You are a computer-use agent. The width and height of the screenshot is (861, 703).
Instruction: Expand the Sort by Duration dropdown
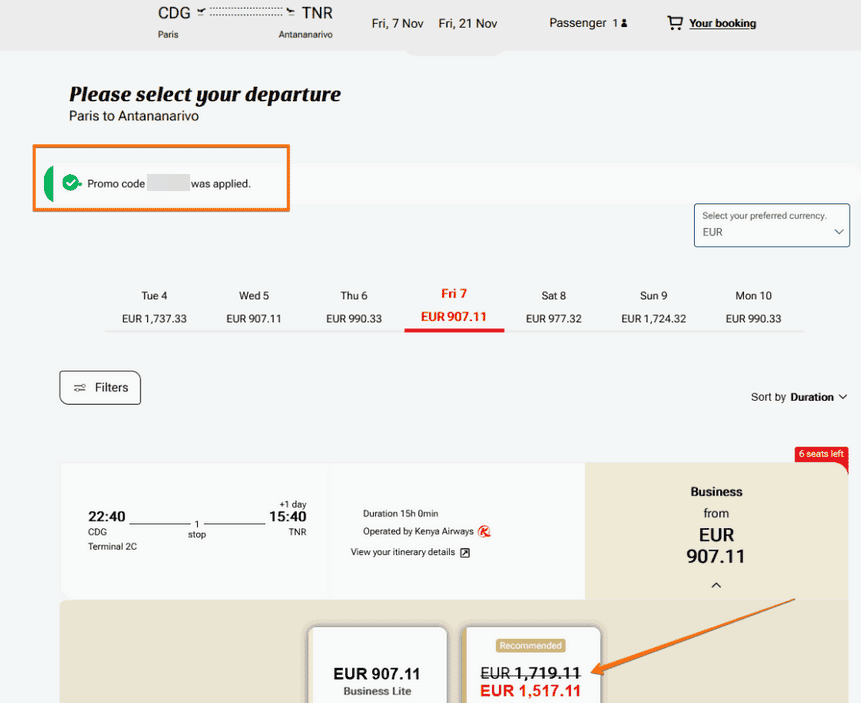point(799,397)
